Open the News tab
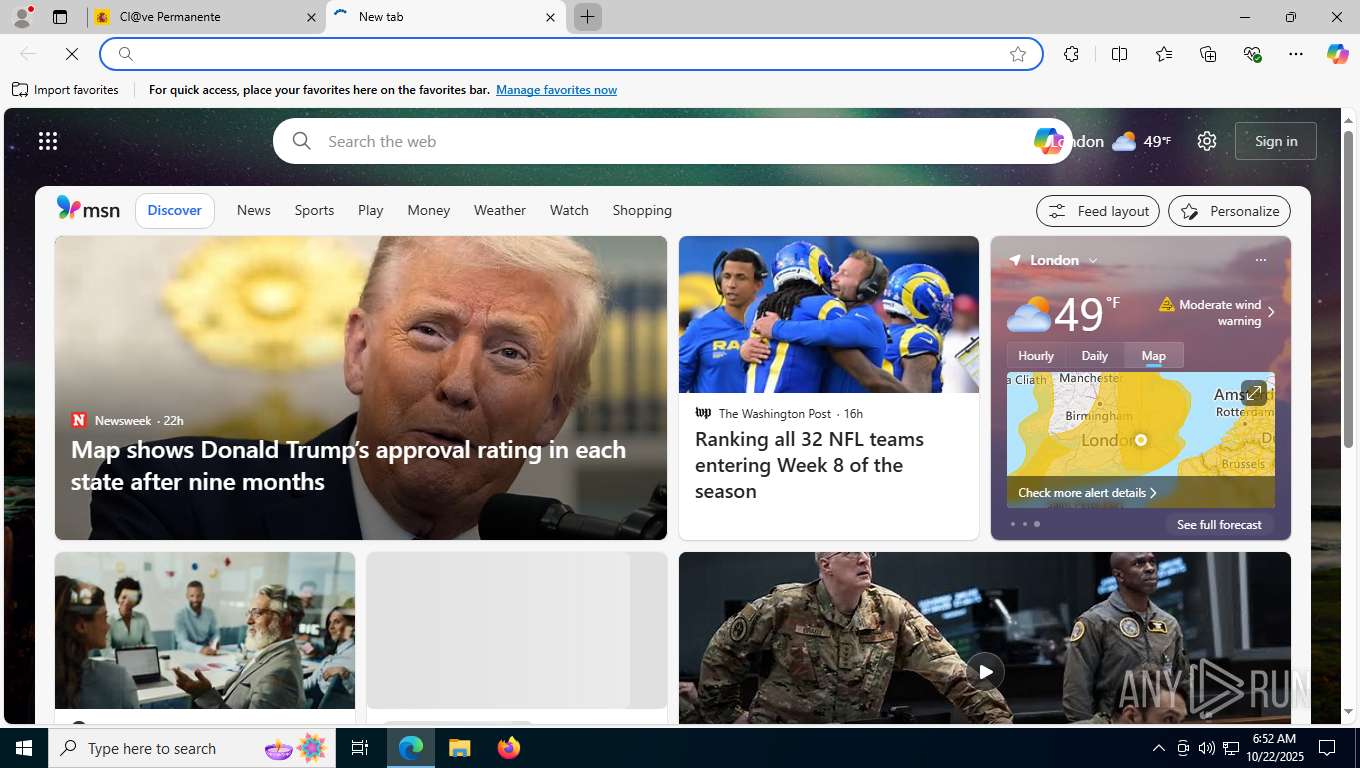Viewport: 1360px width, 768px height. pyautogui.click(x=254, y=210)
